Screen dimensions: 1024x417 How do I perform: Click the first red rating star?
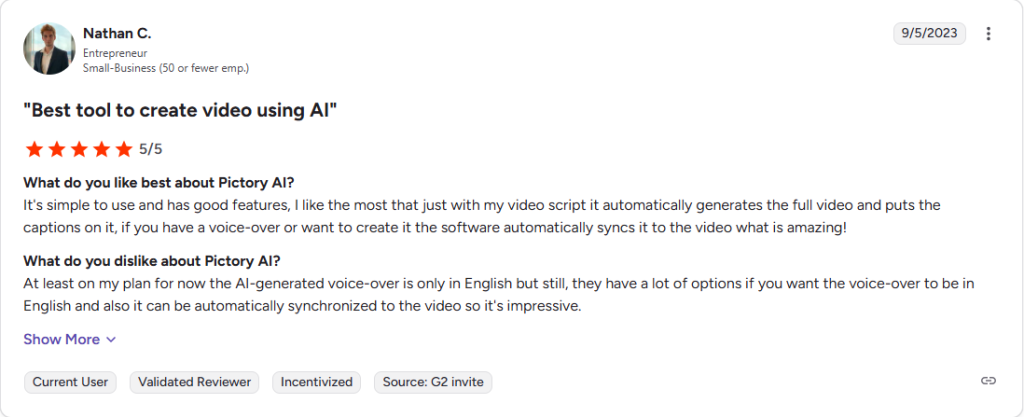point(34,149)
